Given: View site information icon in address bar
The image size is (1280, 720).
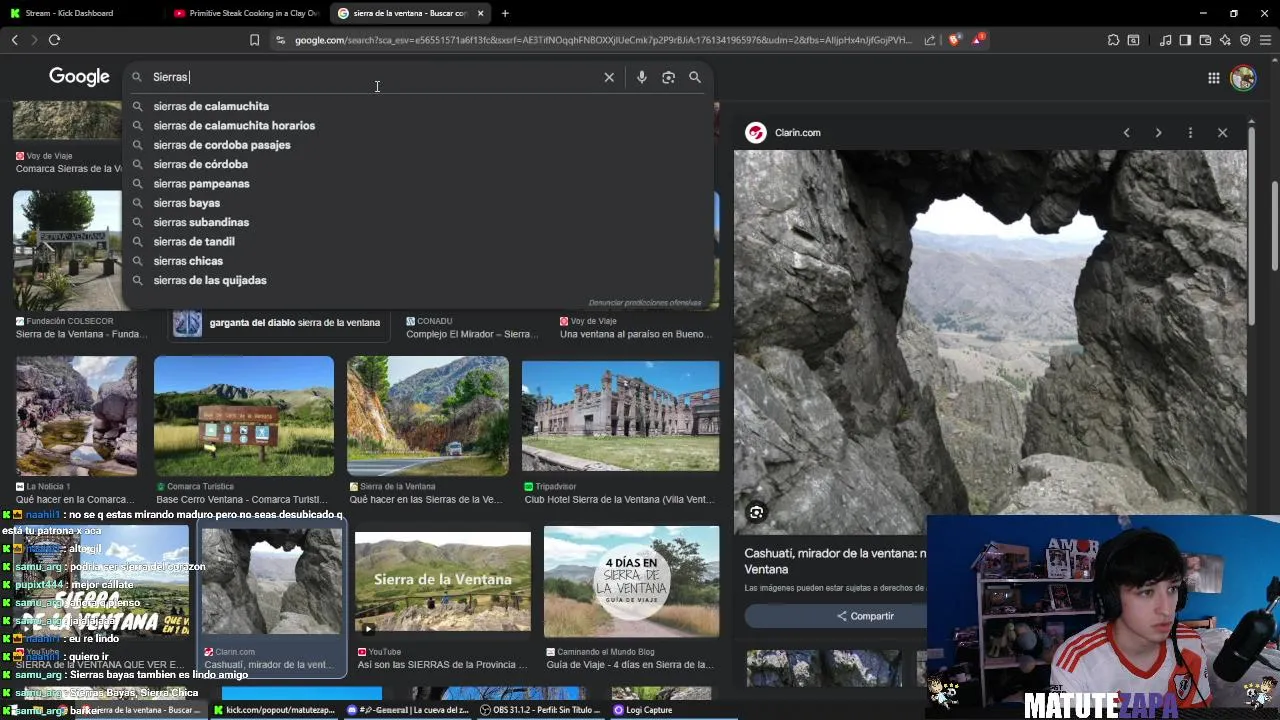Looking at the screenshot, I should pyautogui.click(x=280, y=40).
